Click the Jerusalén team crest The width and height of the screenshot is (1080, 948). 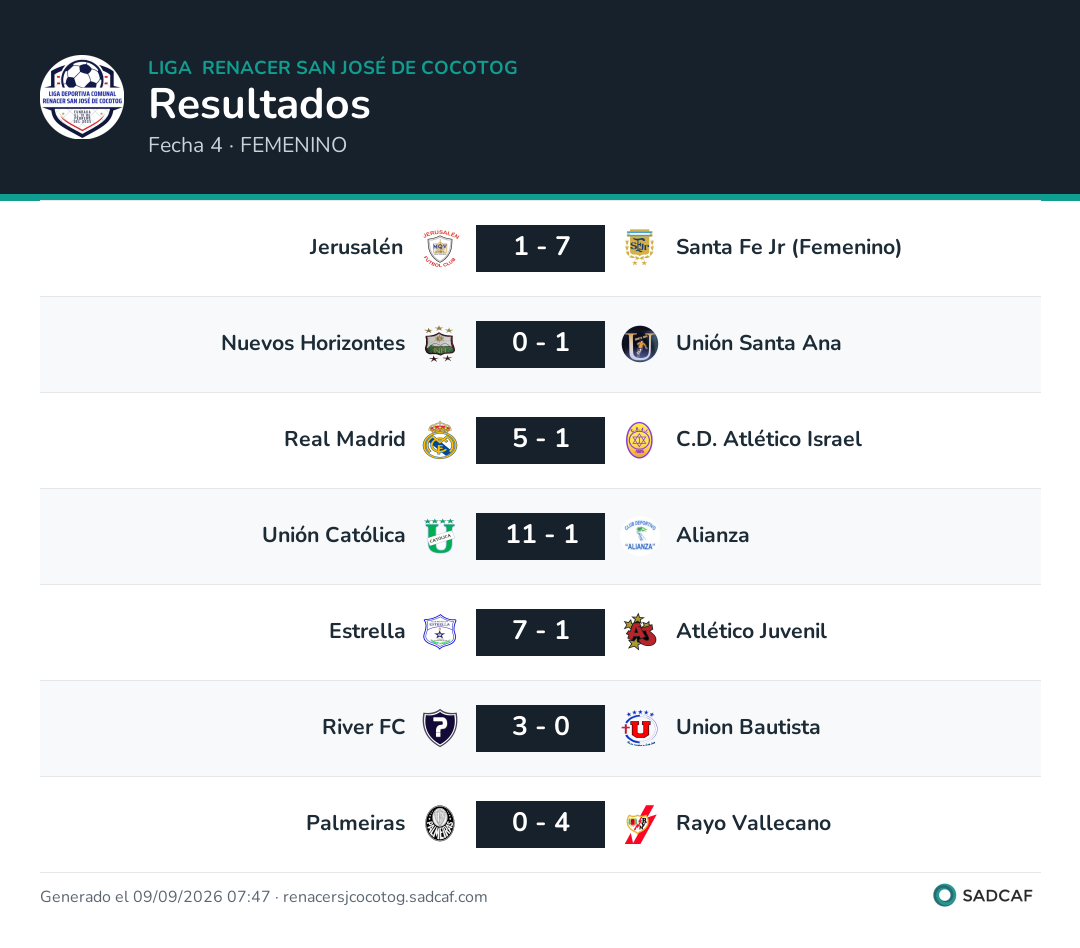(440, 248)
